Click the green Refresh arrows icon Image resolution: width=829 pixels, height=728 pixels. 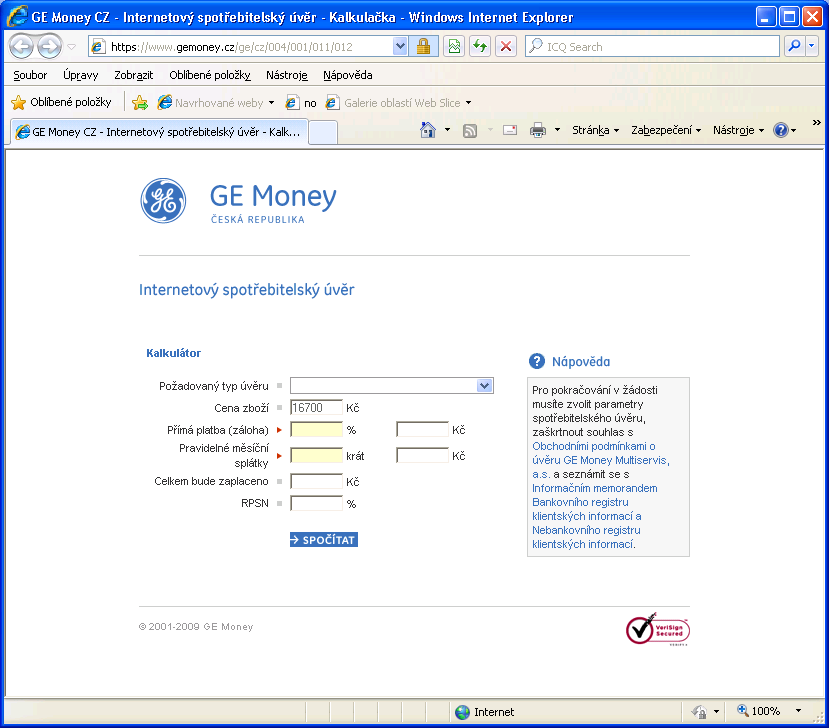[480, 47]
